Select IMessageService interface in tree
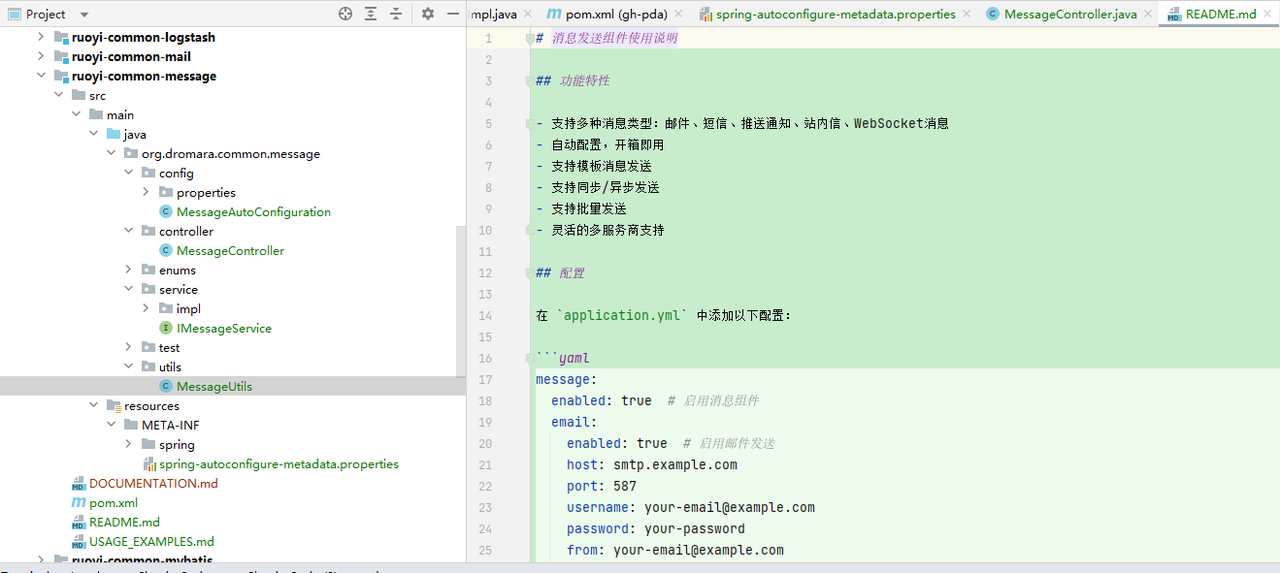Image resolution: width=1280 pixels, height=573 pixels. (x=224, y=328)
